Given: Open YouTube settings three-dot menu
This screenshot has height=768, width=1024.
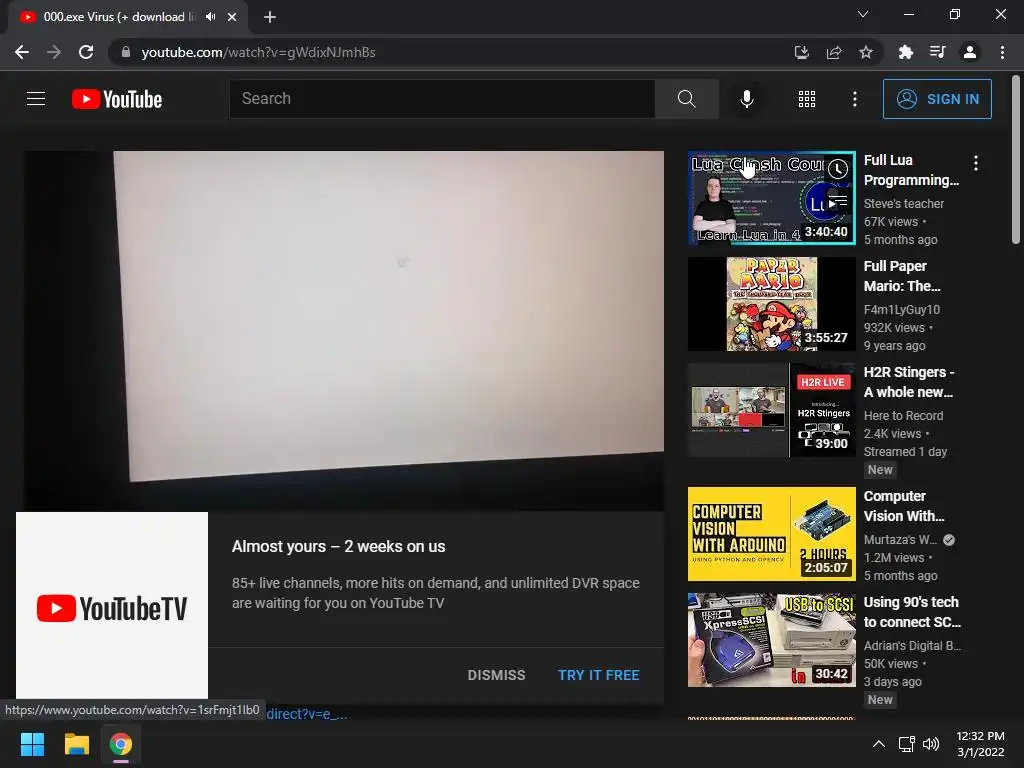Looking at the screenshot, I should [855, 99].
